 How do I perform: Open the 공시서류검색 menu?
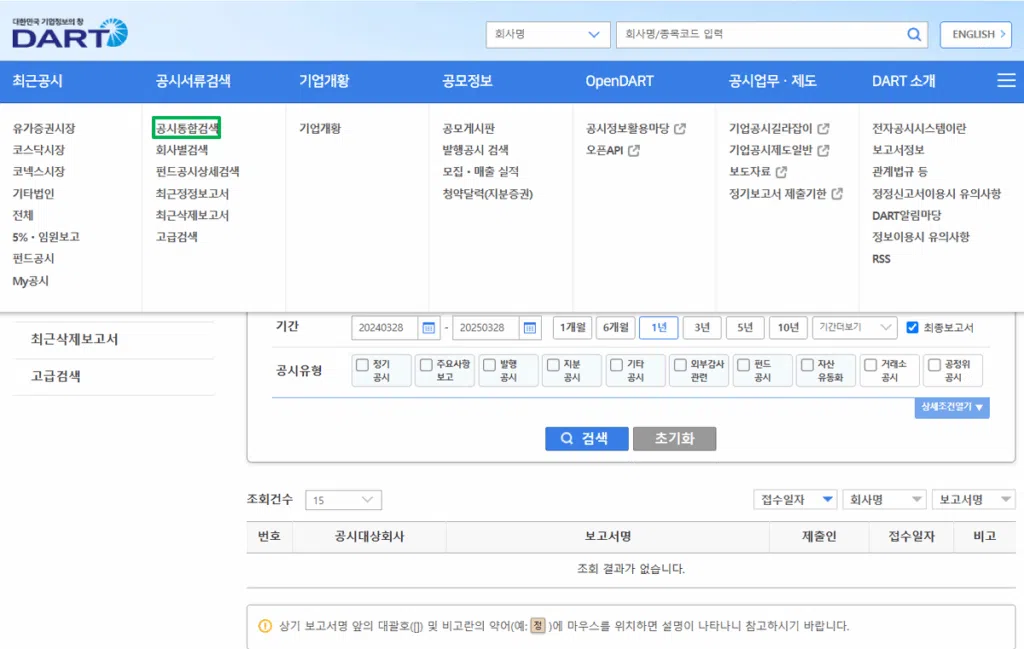pos(195,82)
